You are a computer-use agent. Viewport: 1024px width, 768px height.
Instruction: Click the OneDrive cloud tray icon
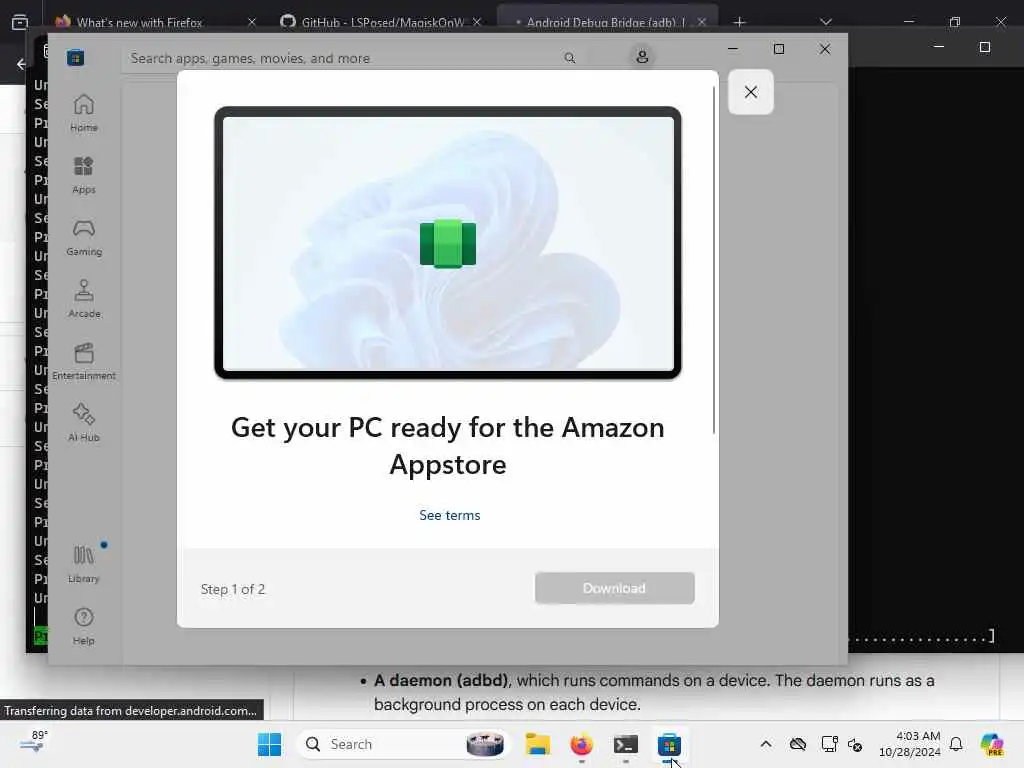pos(797,744)
